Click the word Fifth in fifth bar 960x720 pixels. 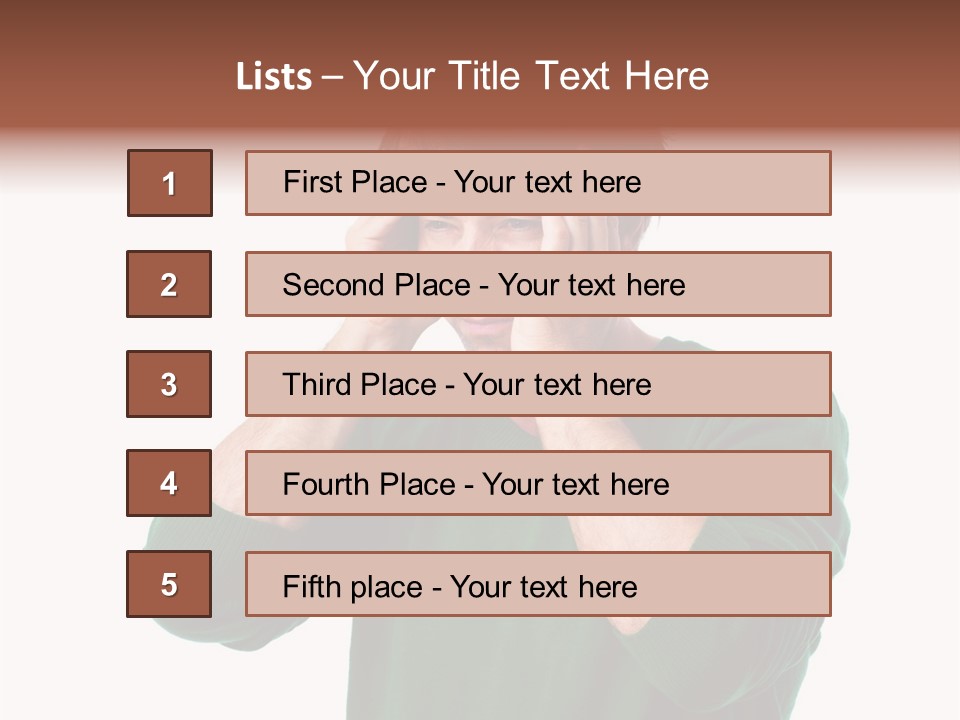tap(312, 587)
